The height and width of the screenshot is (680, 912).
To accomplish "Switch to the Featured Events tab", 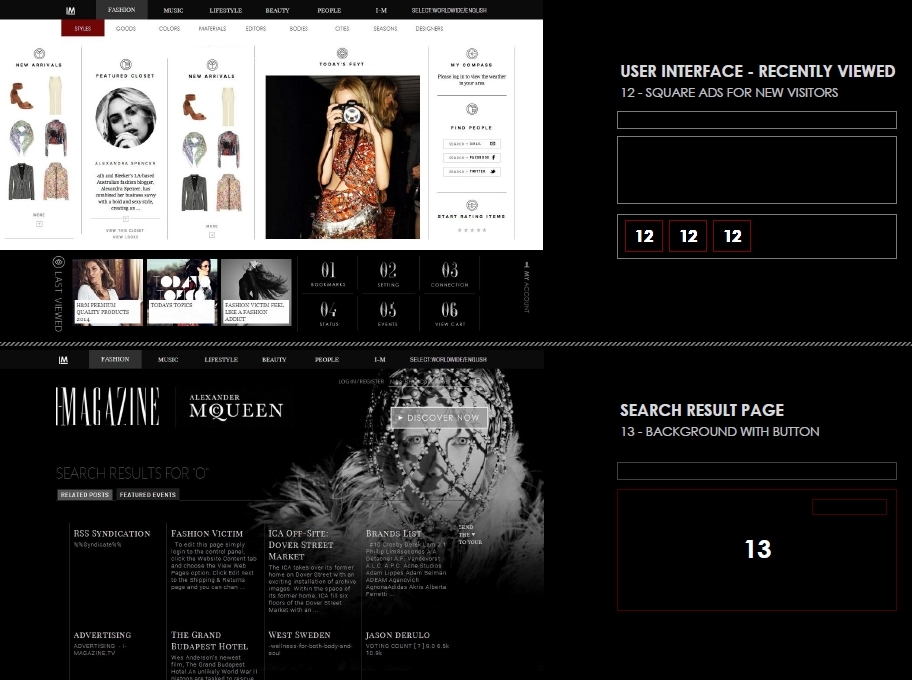I will pyautogui.click(x=148, y=494).
